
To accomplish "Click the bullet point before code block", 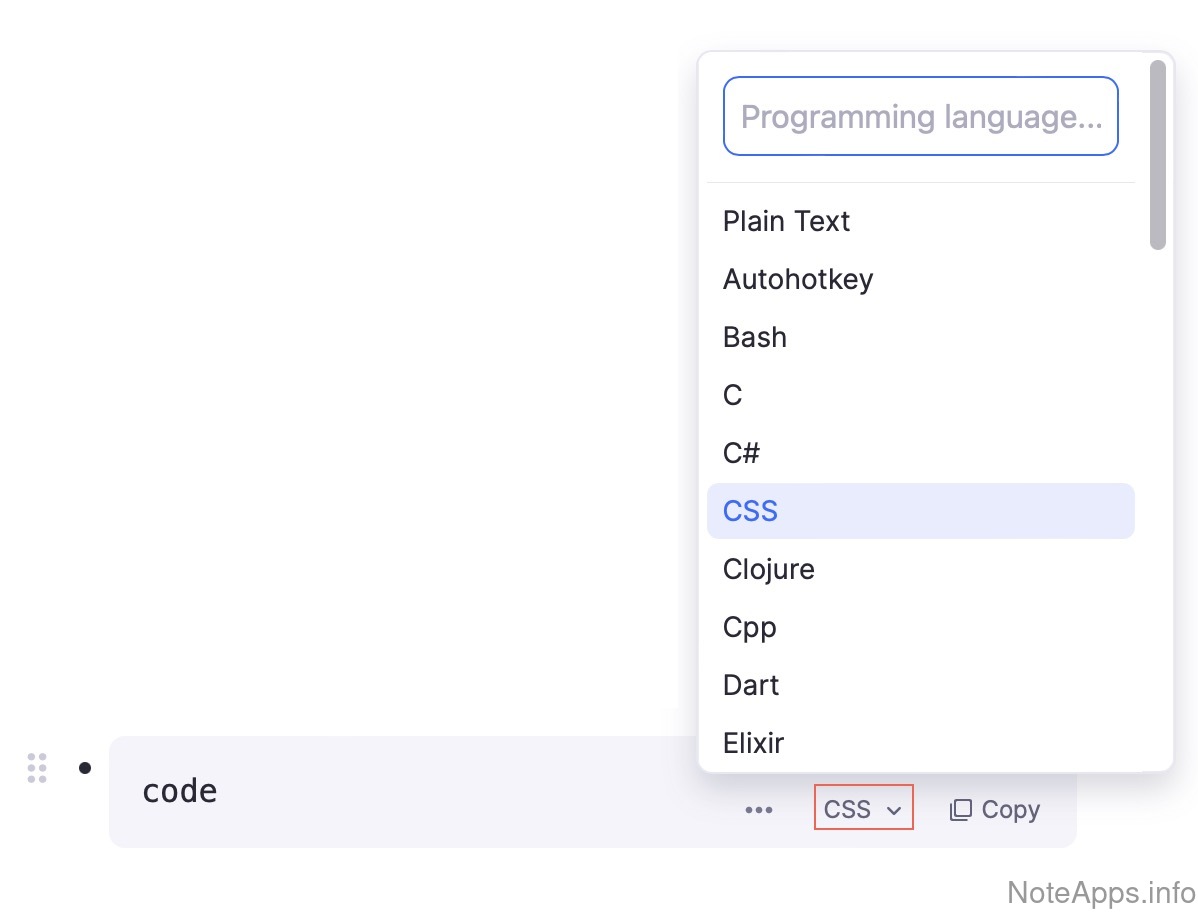I will pos(85,768).
